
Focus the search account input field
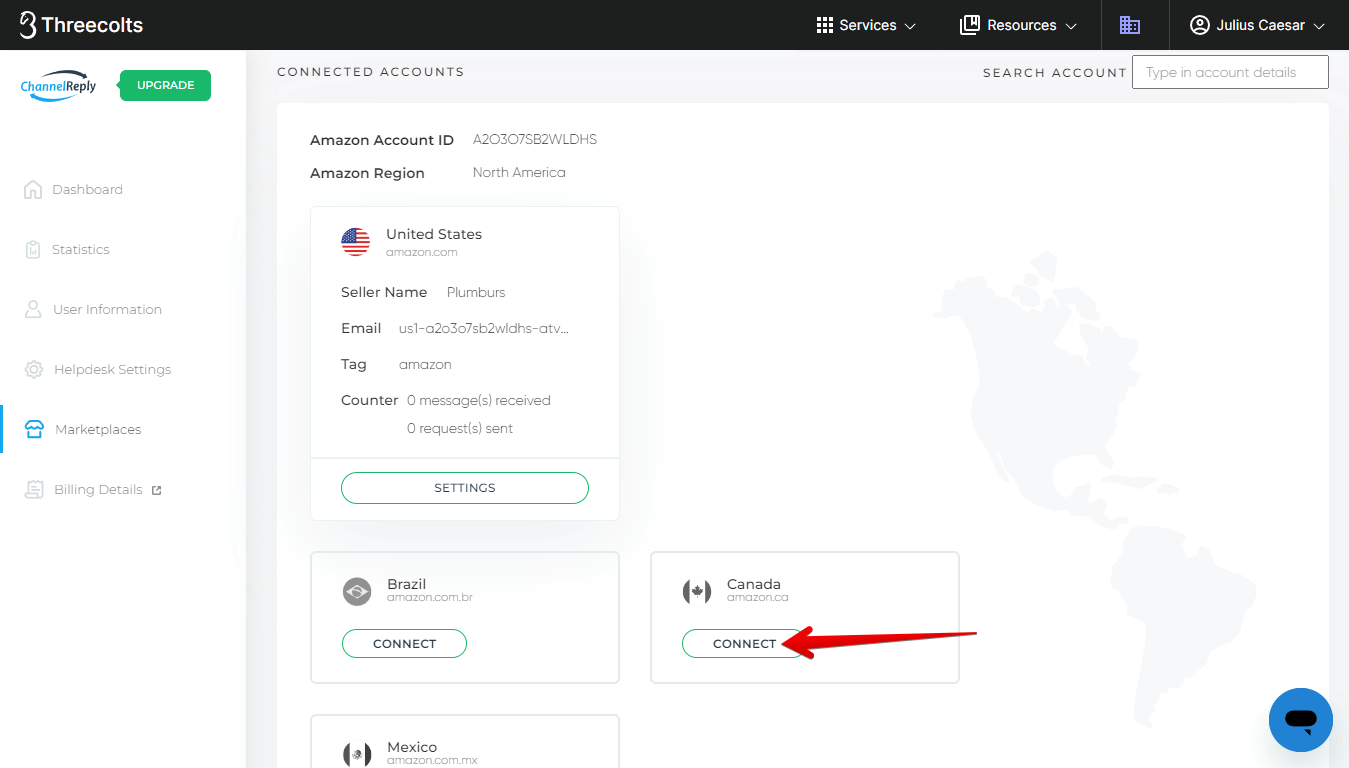[x=1230, y=72]
